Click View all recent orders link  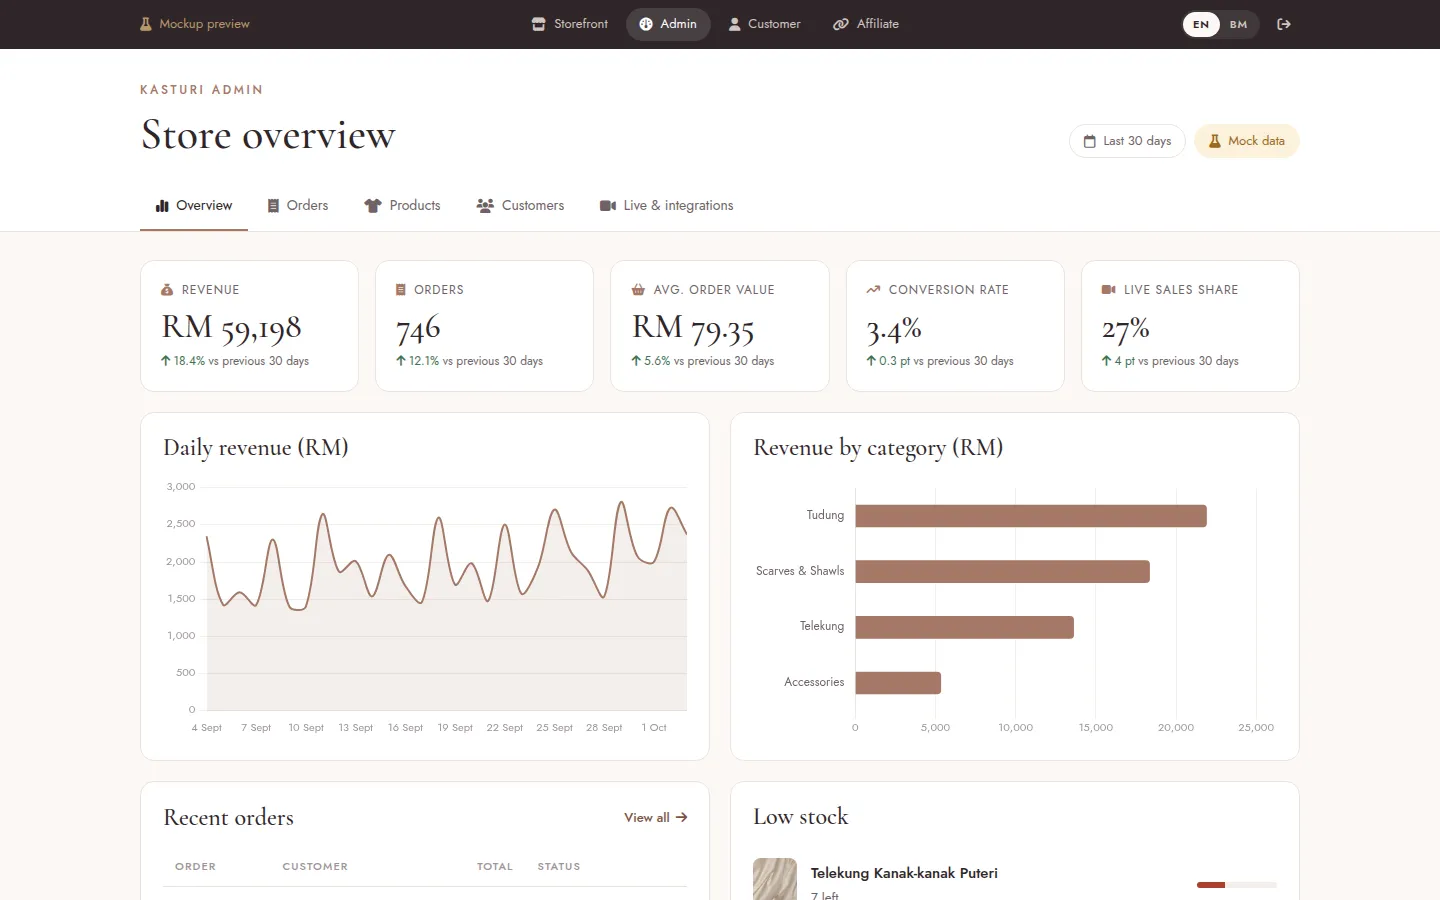coord(656,818)
